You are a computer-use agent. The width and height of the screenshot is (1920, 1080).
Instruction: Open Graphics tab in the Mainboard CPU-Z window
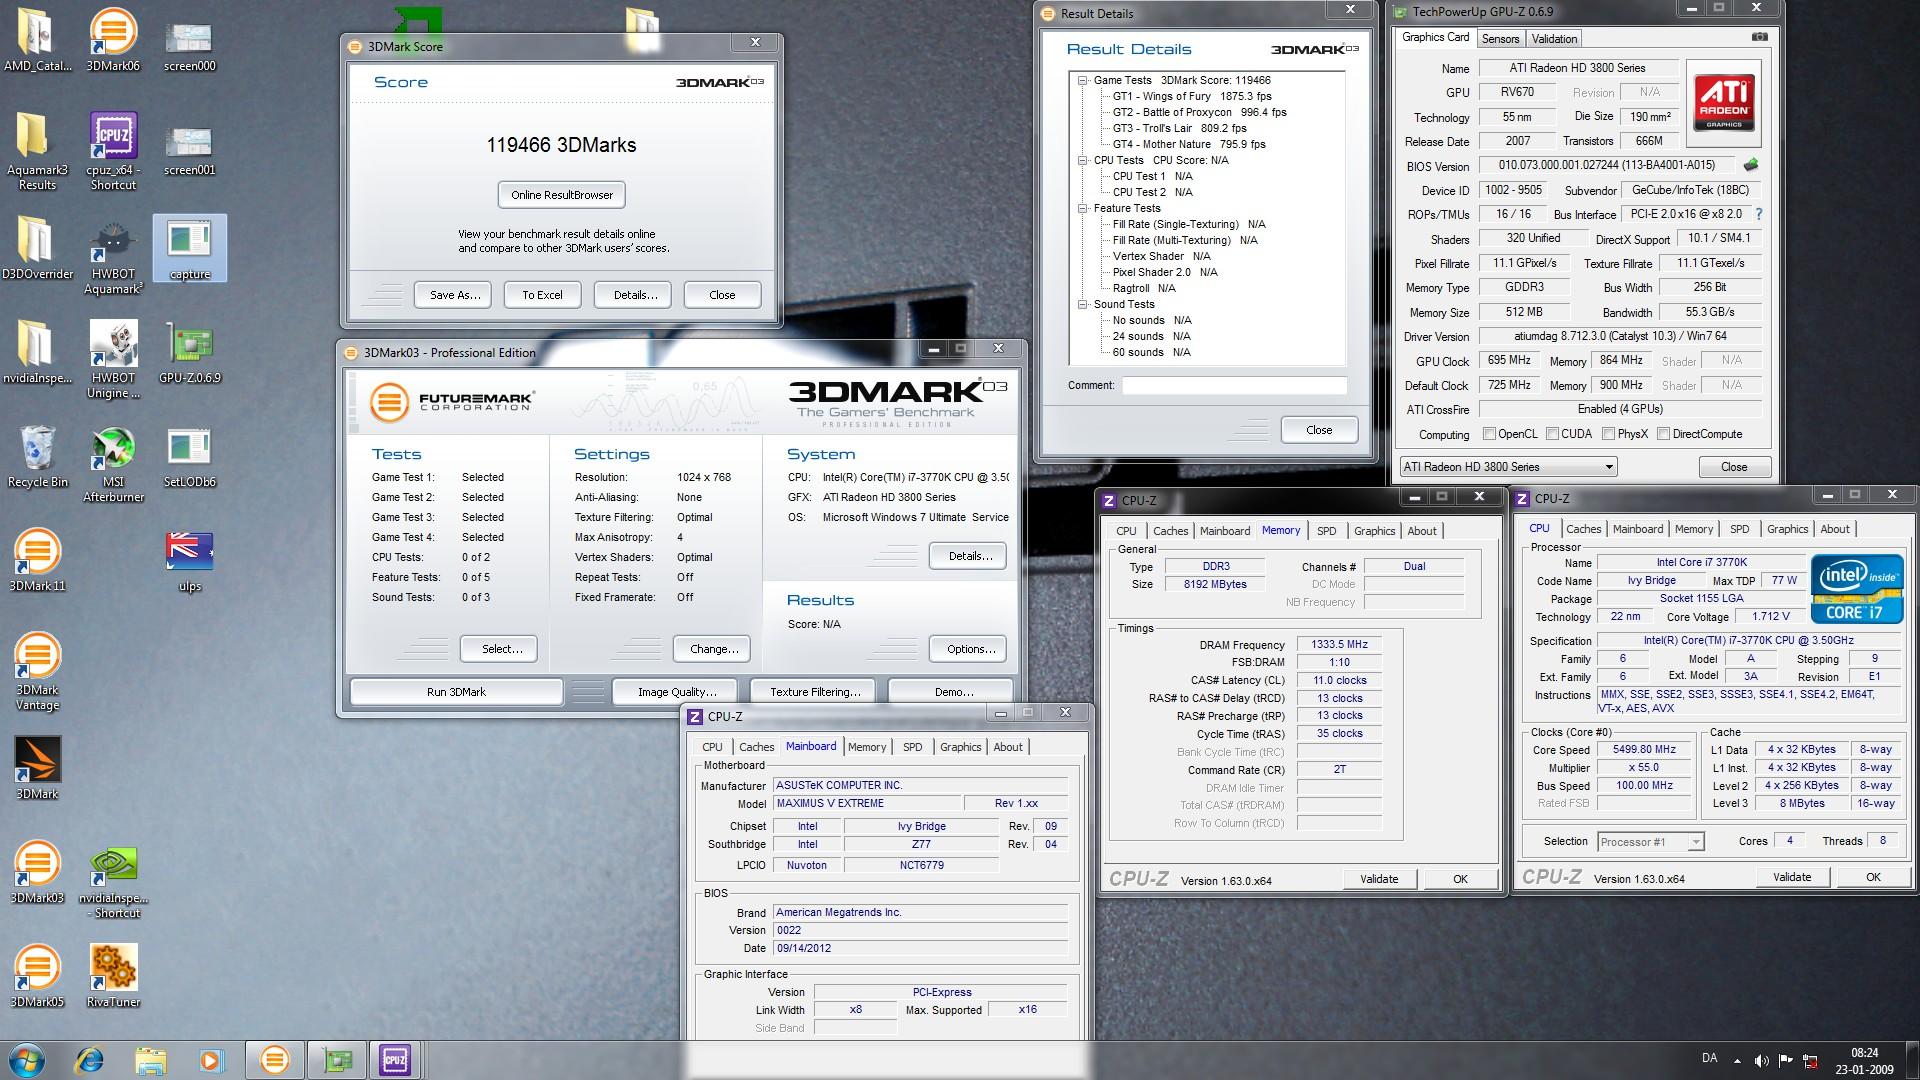960,747
